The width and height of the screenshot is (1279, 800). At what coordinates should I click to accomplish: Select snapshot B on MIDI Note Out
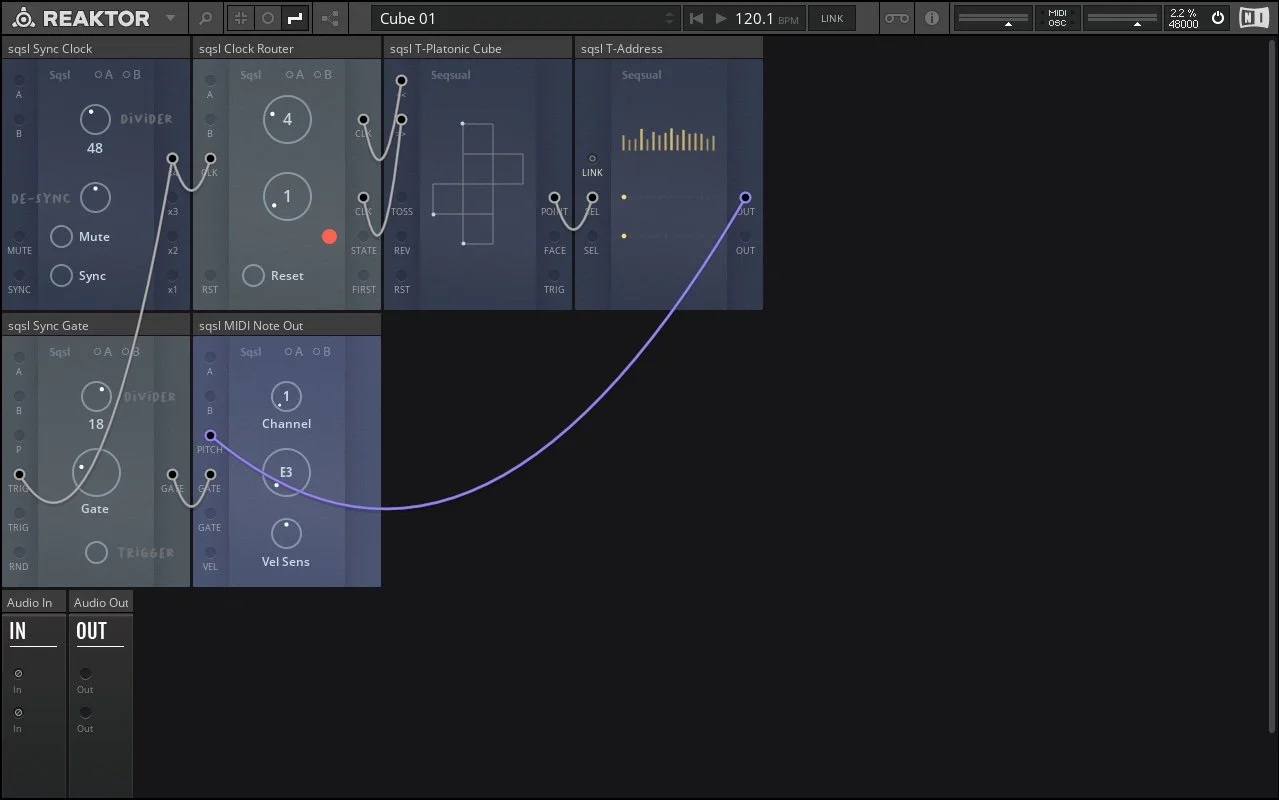click(x=322, y=352)
